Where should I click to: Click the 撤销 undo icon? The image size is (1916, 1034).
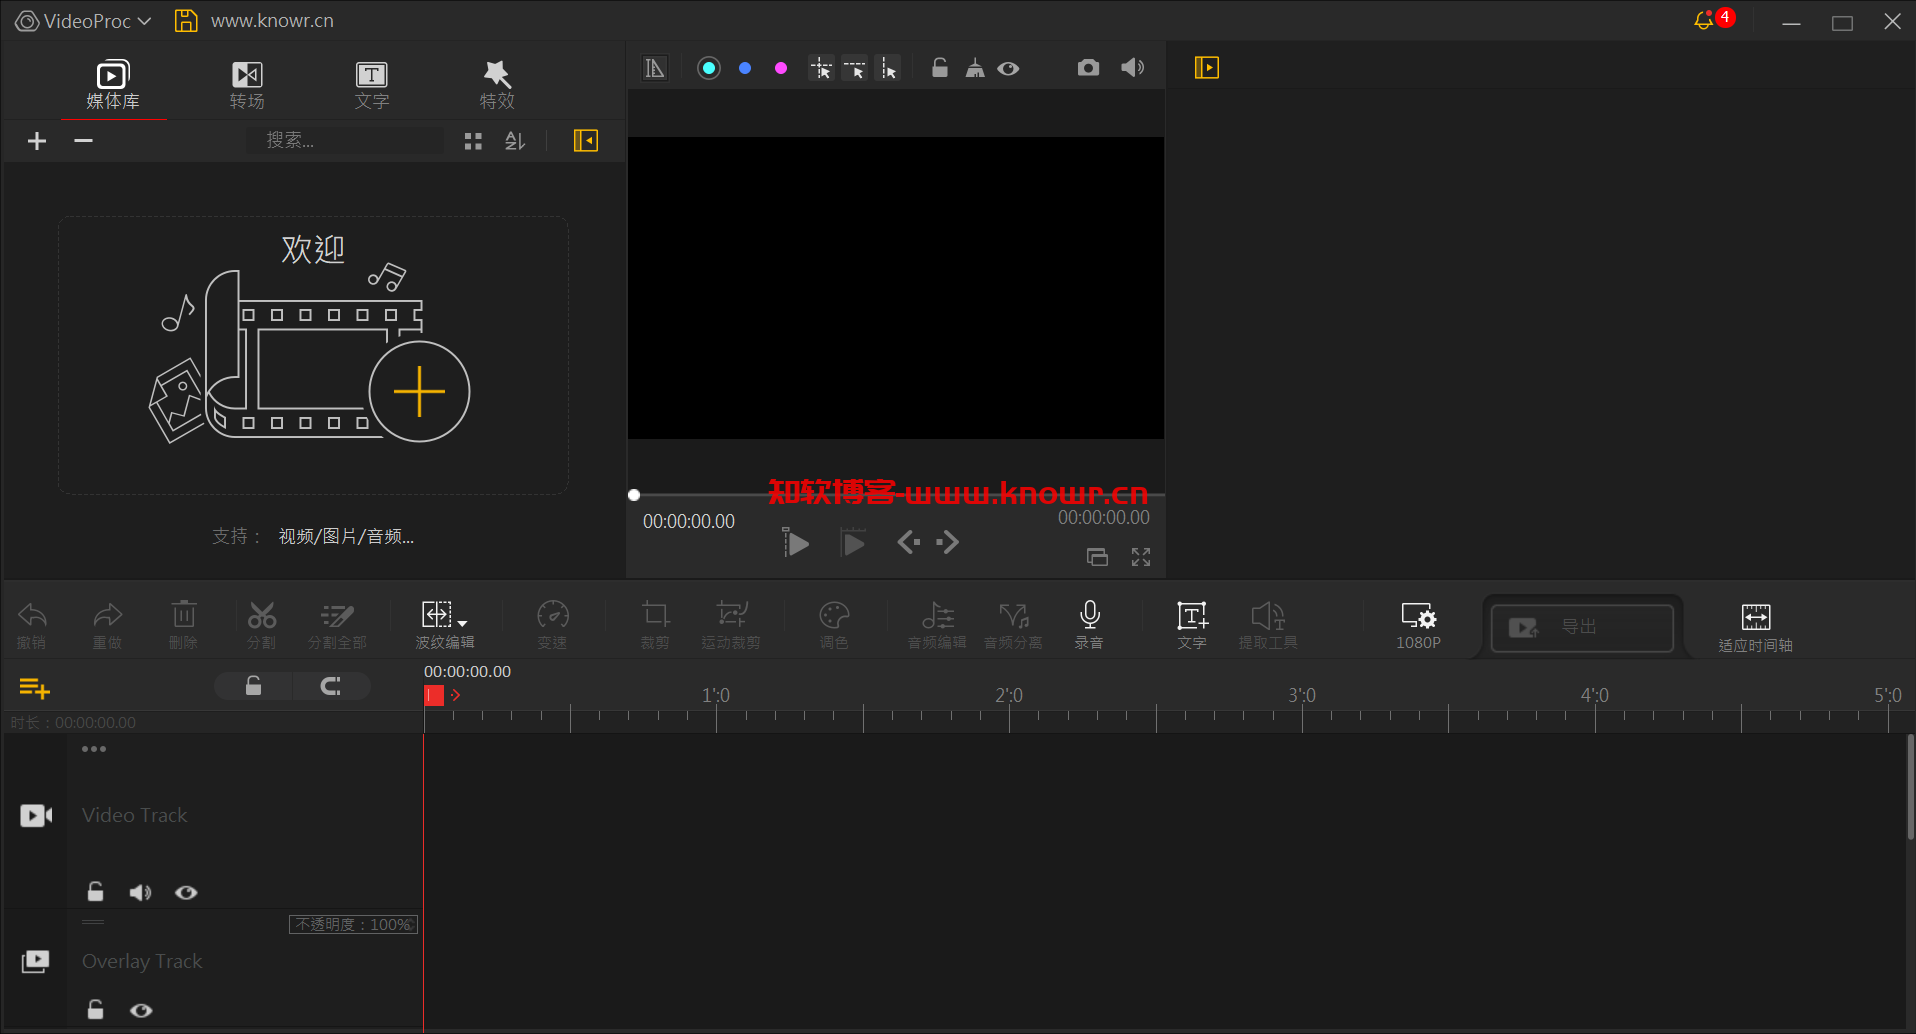tap(32, 625)
